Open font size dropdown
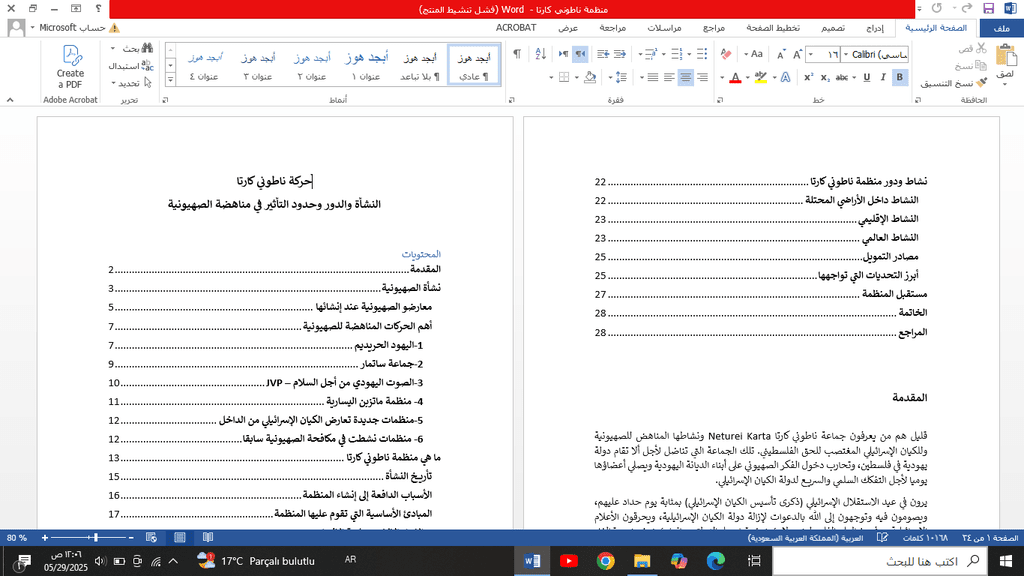 point(811,54)
